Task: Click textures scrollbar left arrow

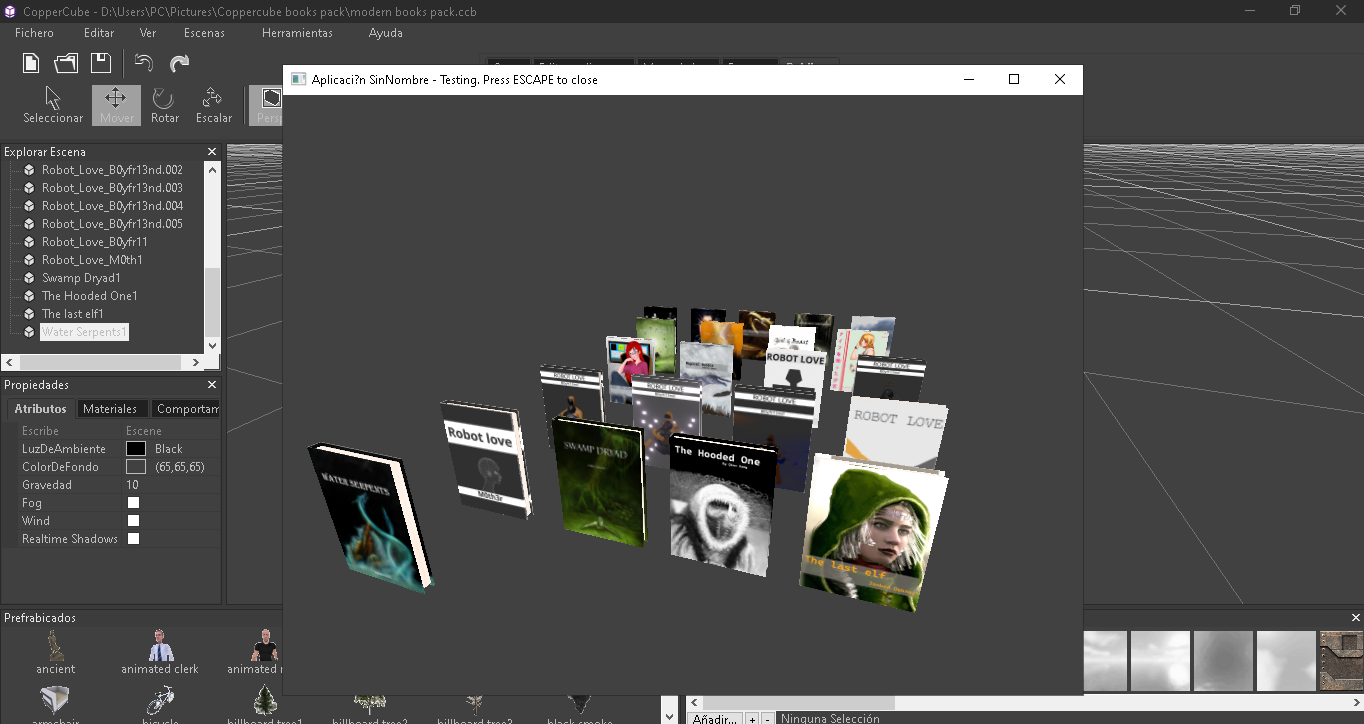Action: (x=694, y=703)
